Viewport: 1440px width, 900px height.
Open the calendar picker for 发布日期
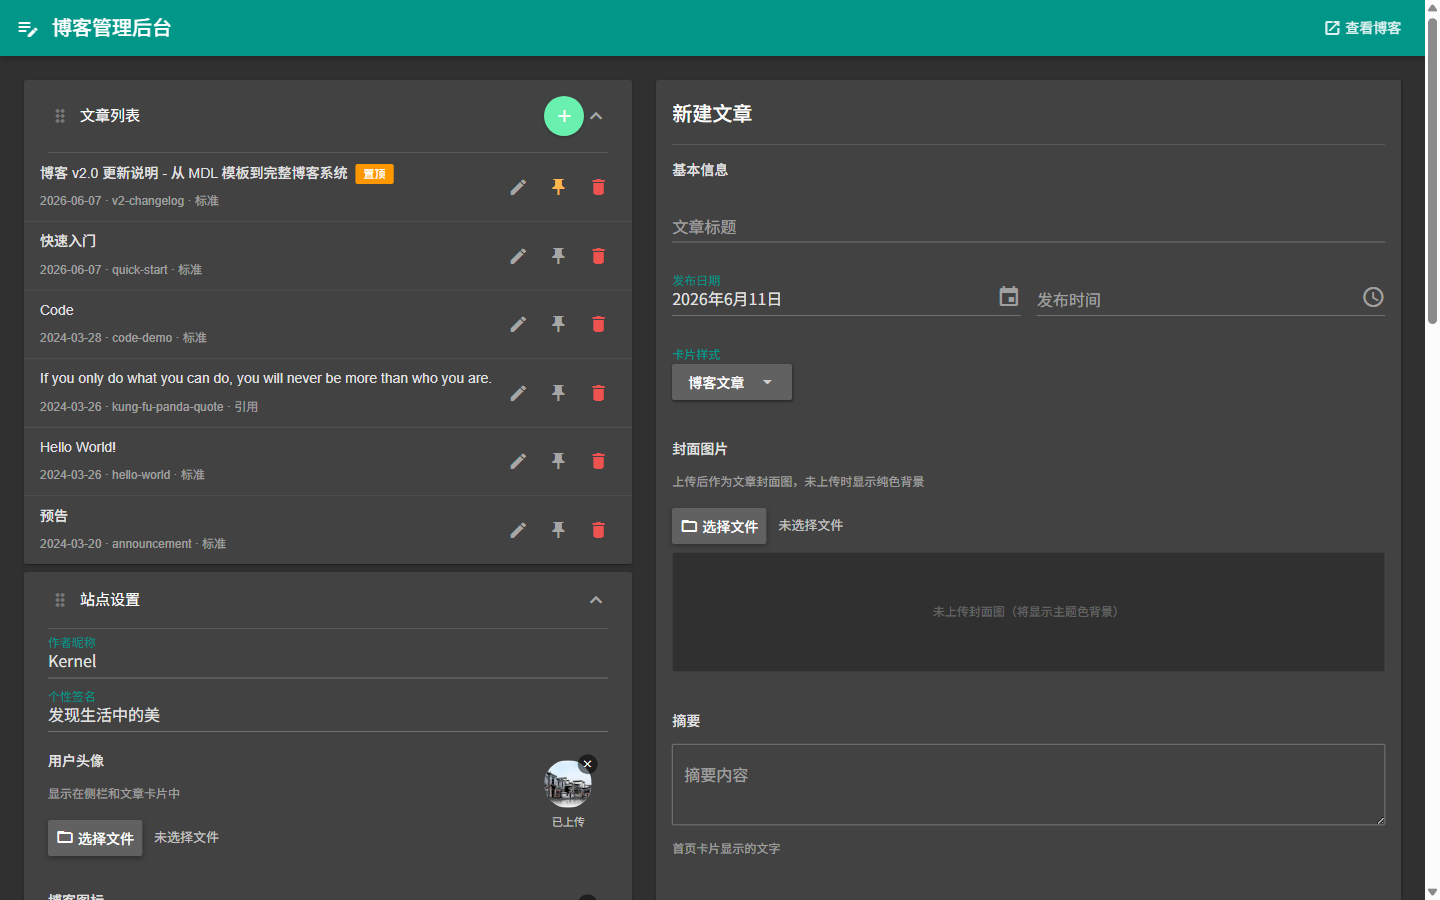1009,297
